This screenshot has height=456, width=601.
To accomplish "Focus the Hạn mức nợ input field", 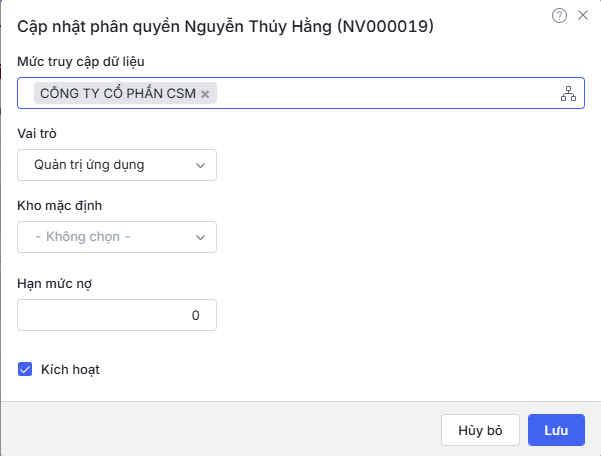I will pos(117,315).
